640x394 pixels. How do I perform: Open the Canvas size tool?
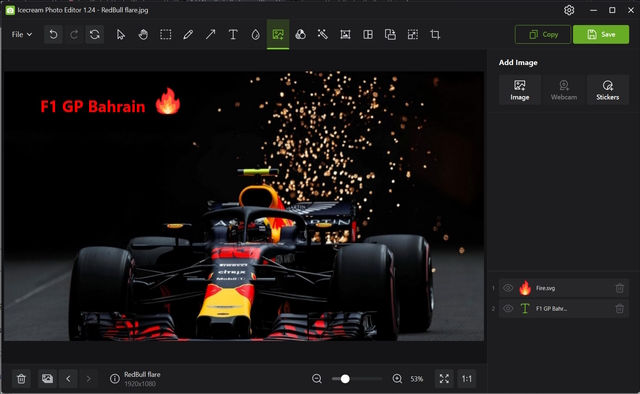413,35
